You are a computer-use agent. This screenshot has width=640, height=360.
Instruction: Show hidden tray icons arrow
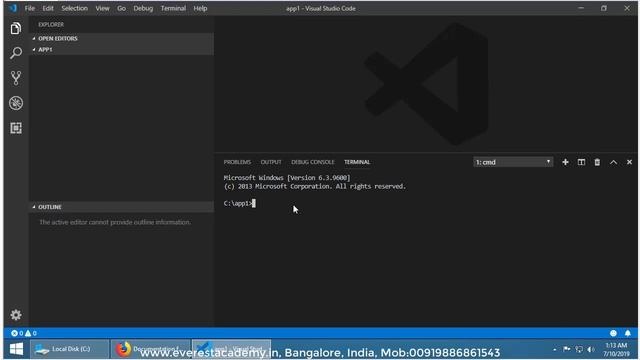coord(554,349)
